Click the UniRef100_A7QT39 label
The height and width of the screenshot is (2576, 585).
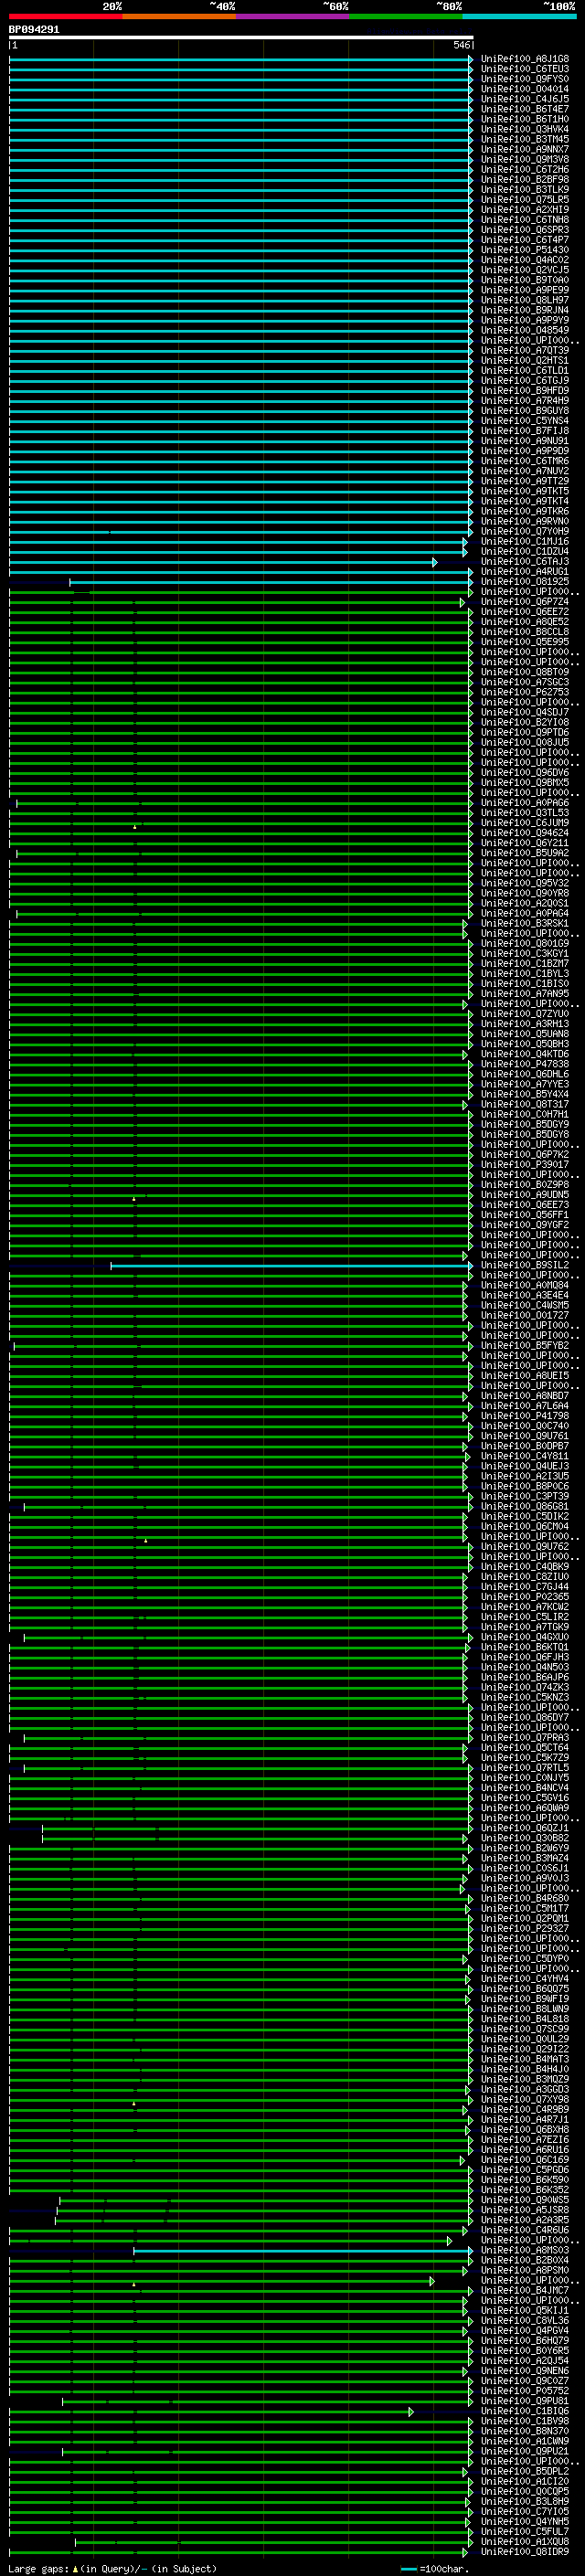pyautogui.click(x=525, y=351)
